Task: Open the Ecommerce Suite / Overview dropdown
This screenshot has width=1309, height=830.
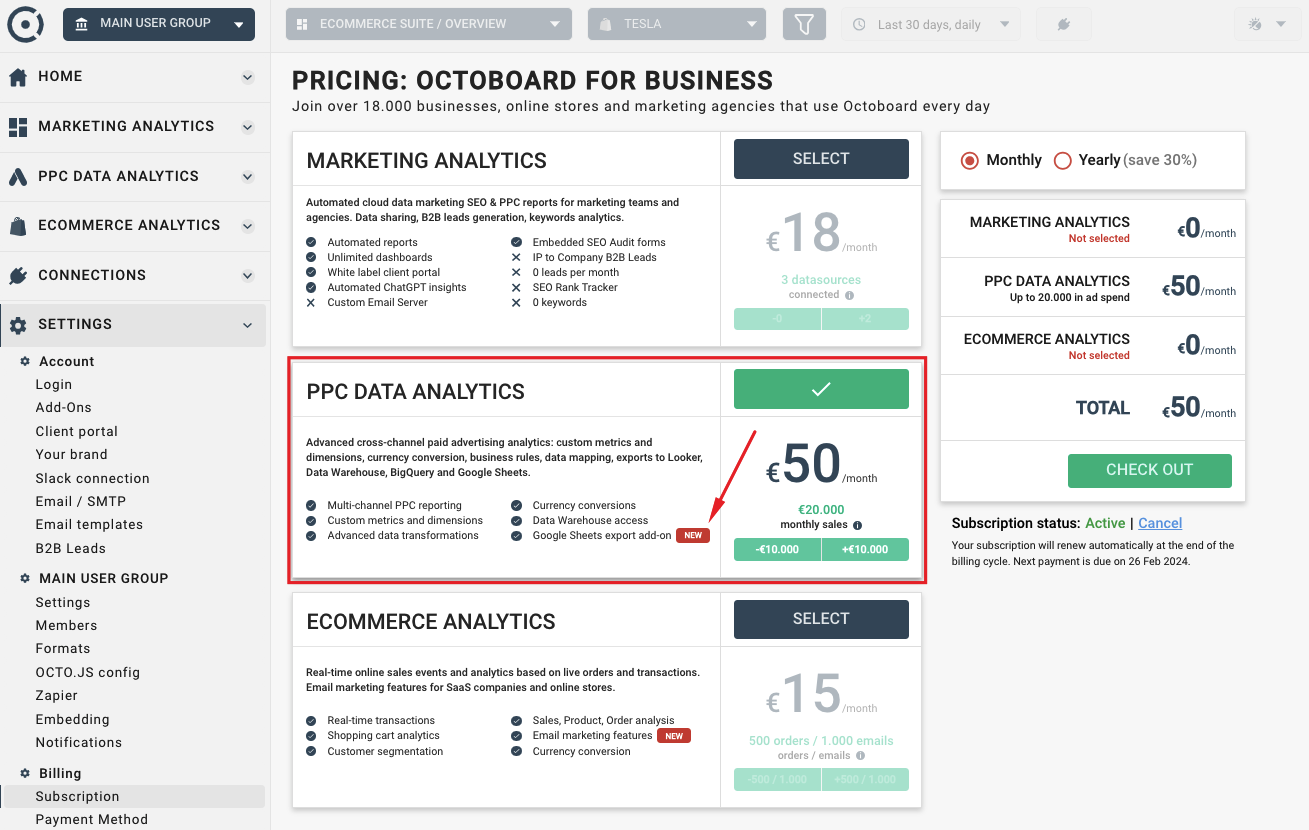Action: (429, 24)
